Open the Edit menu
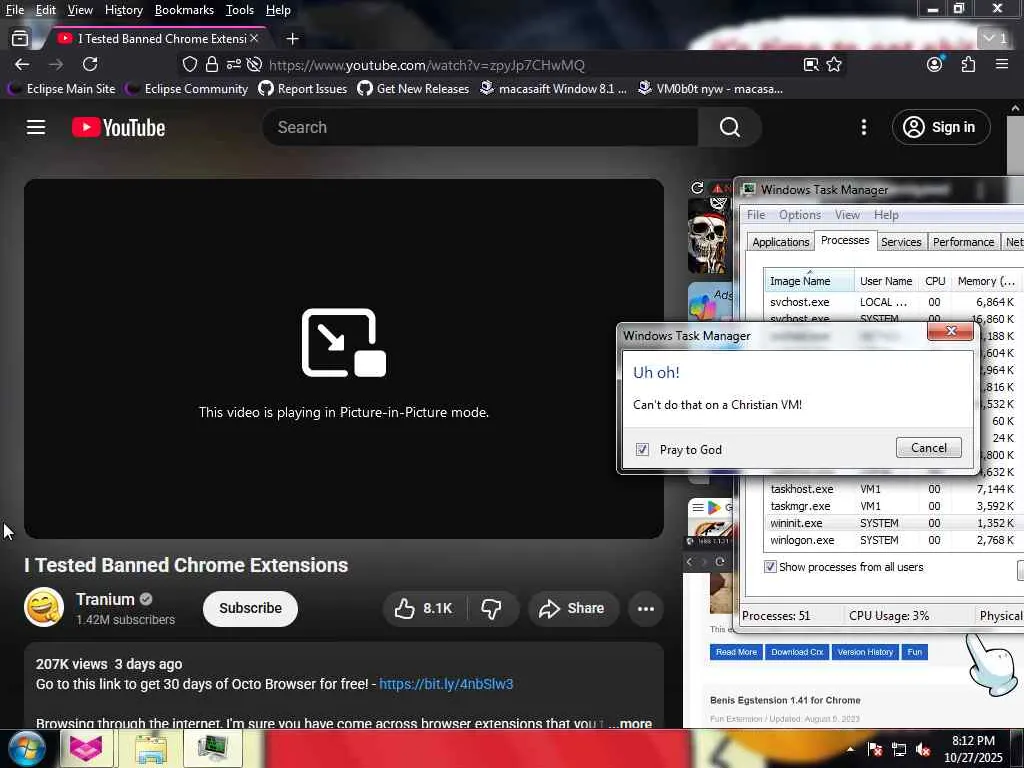Screen dimensions: 1024x768 tap(46, 10)
